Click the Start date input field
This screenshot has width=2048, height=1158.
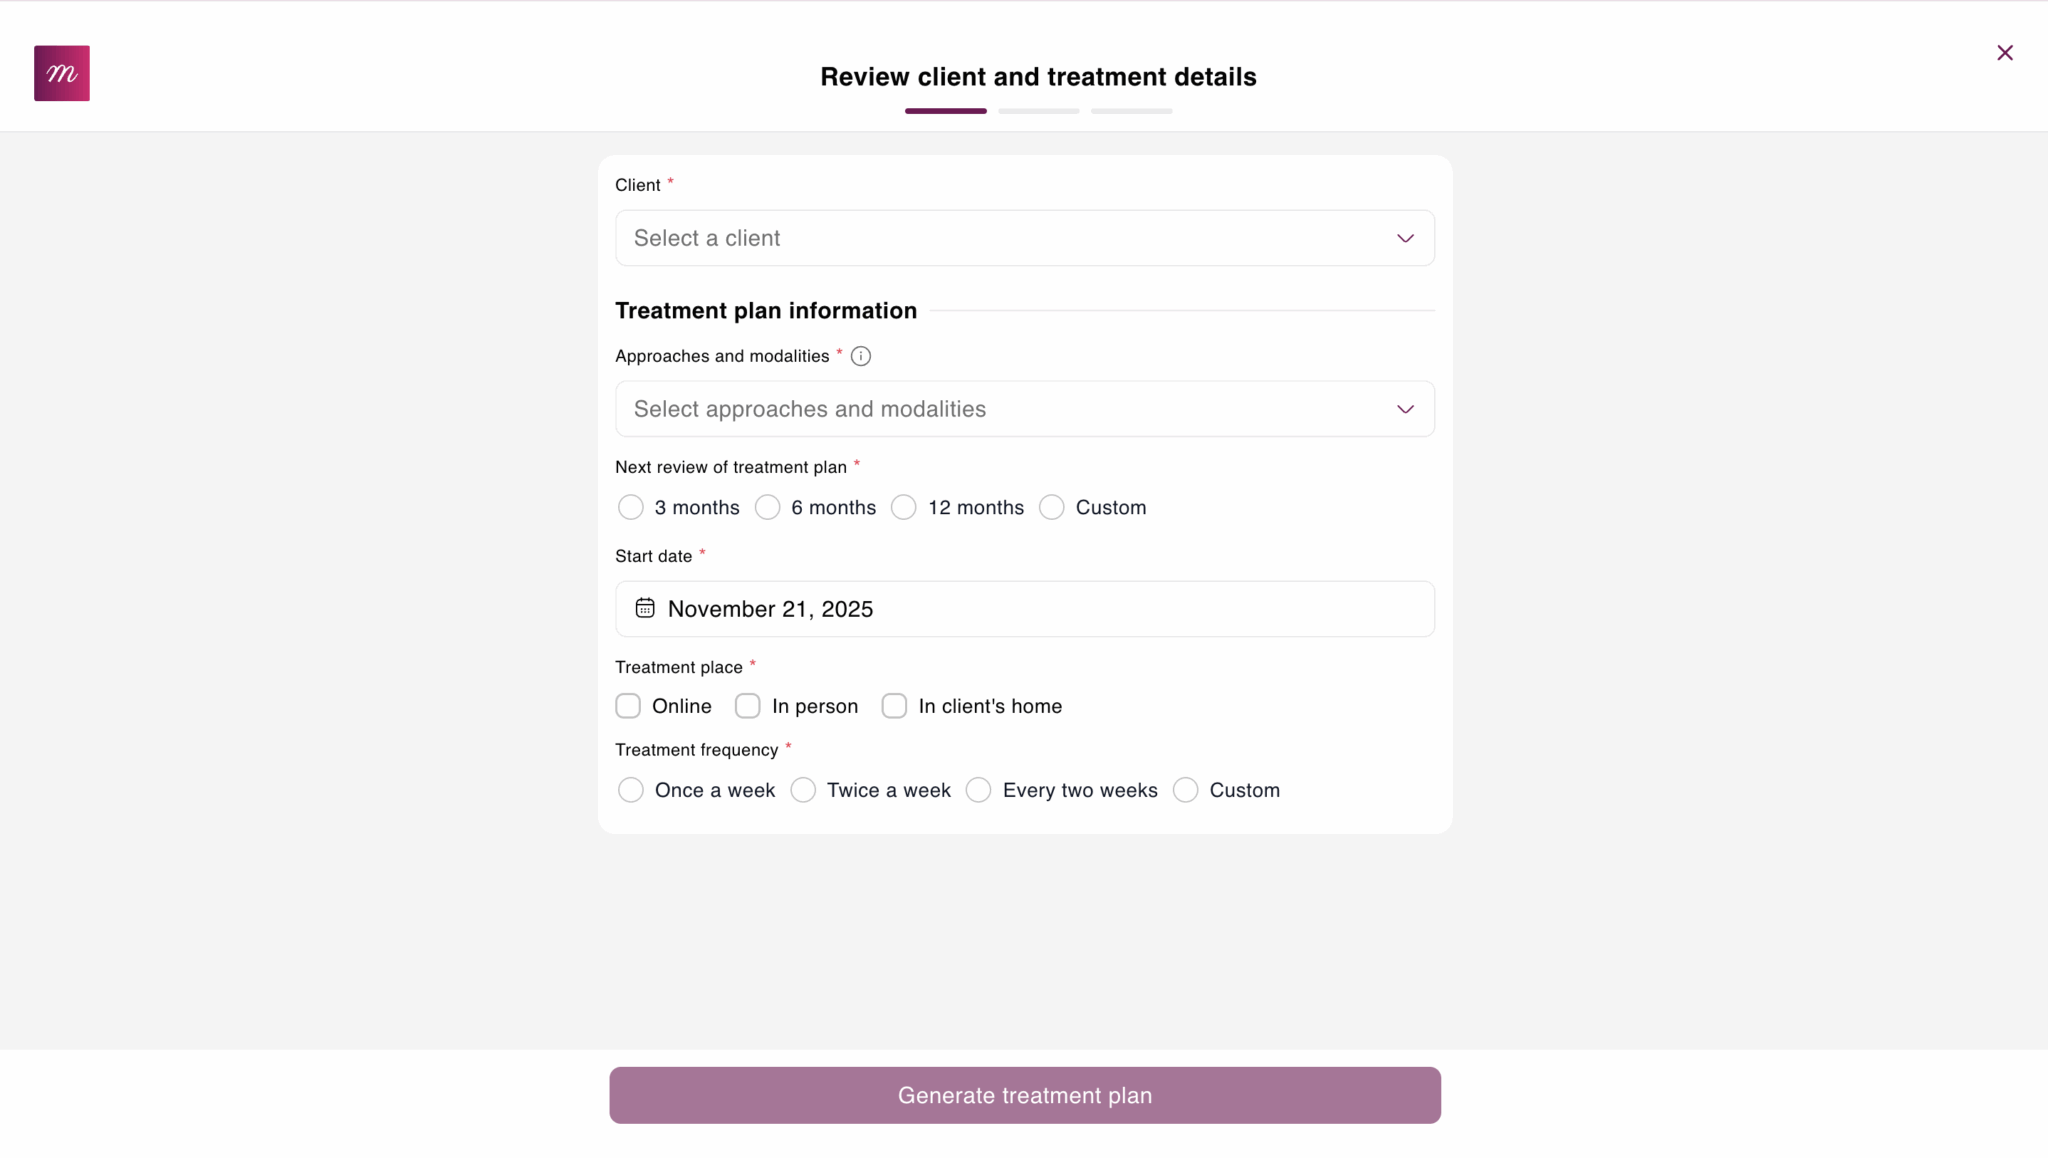click(1024, 608)
